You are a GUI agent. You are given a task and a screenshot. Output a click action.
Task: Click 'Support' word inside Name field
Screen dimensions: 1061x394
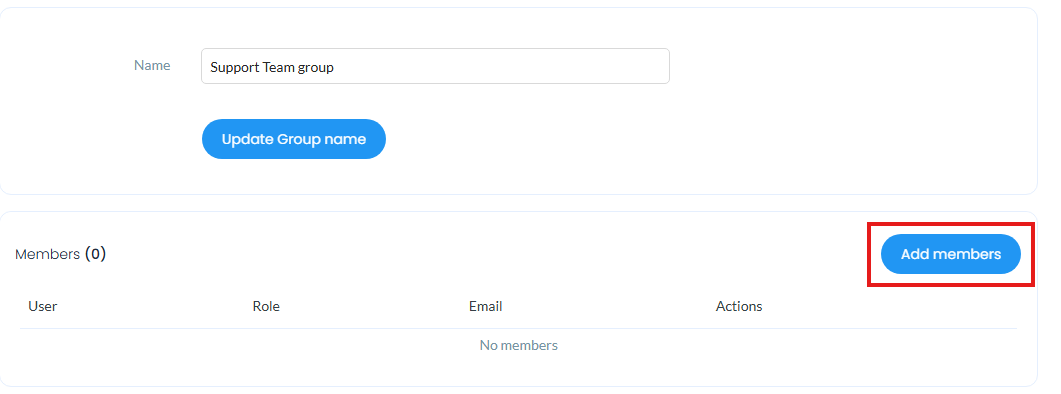click(x=230, y=68)
